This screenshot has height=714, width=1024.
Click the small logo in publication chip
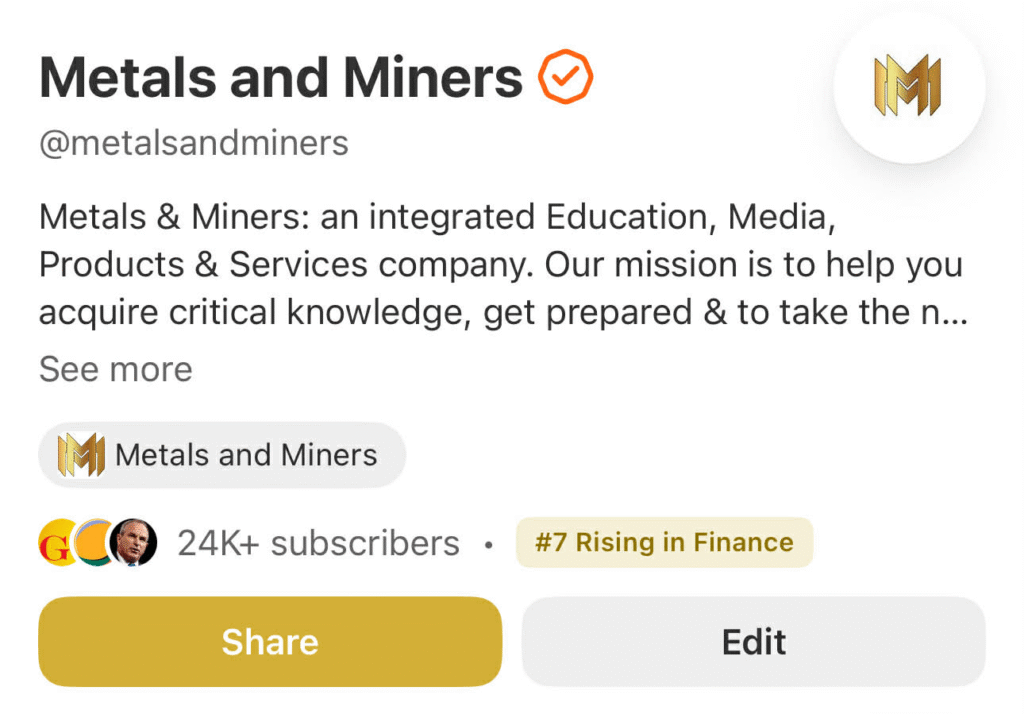click(x=82, y=455)
